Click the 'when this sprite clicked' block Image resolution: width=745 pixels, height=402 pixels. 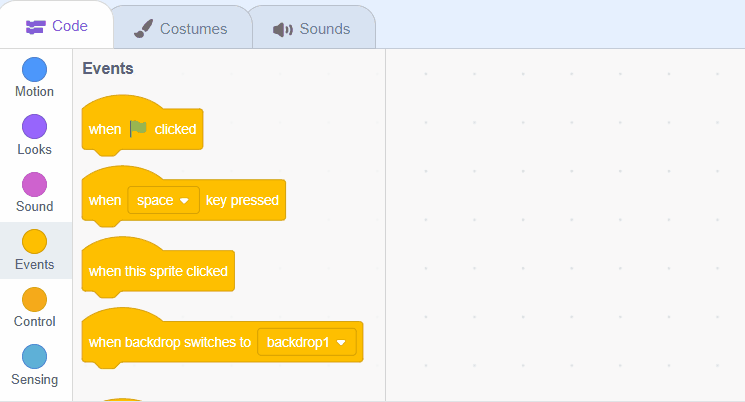(158, 271)
